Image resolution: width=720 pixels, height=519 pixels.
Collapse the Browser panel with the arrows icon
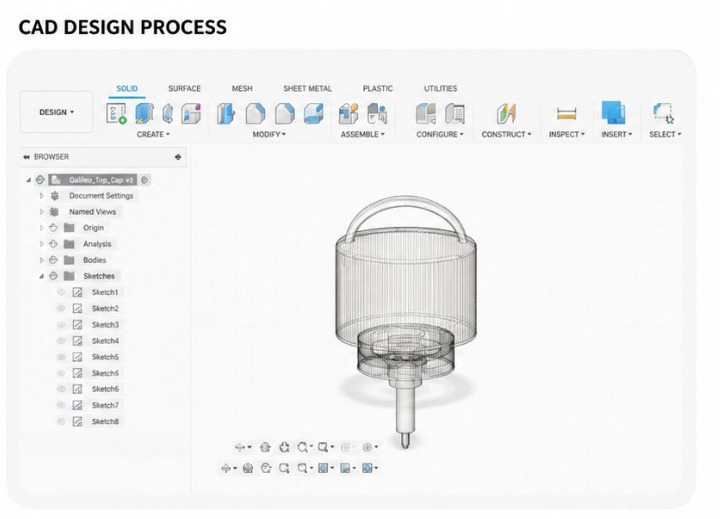coord(26,157)
